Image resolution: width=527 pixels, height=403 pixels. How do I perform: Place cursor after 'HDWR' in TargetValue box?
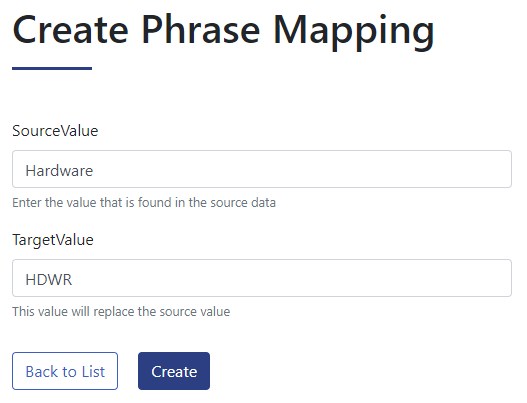(73, 280)
